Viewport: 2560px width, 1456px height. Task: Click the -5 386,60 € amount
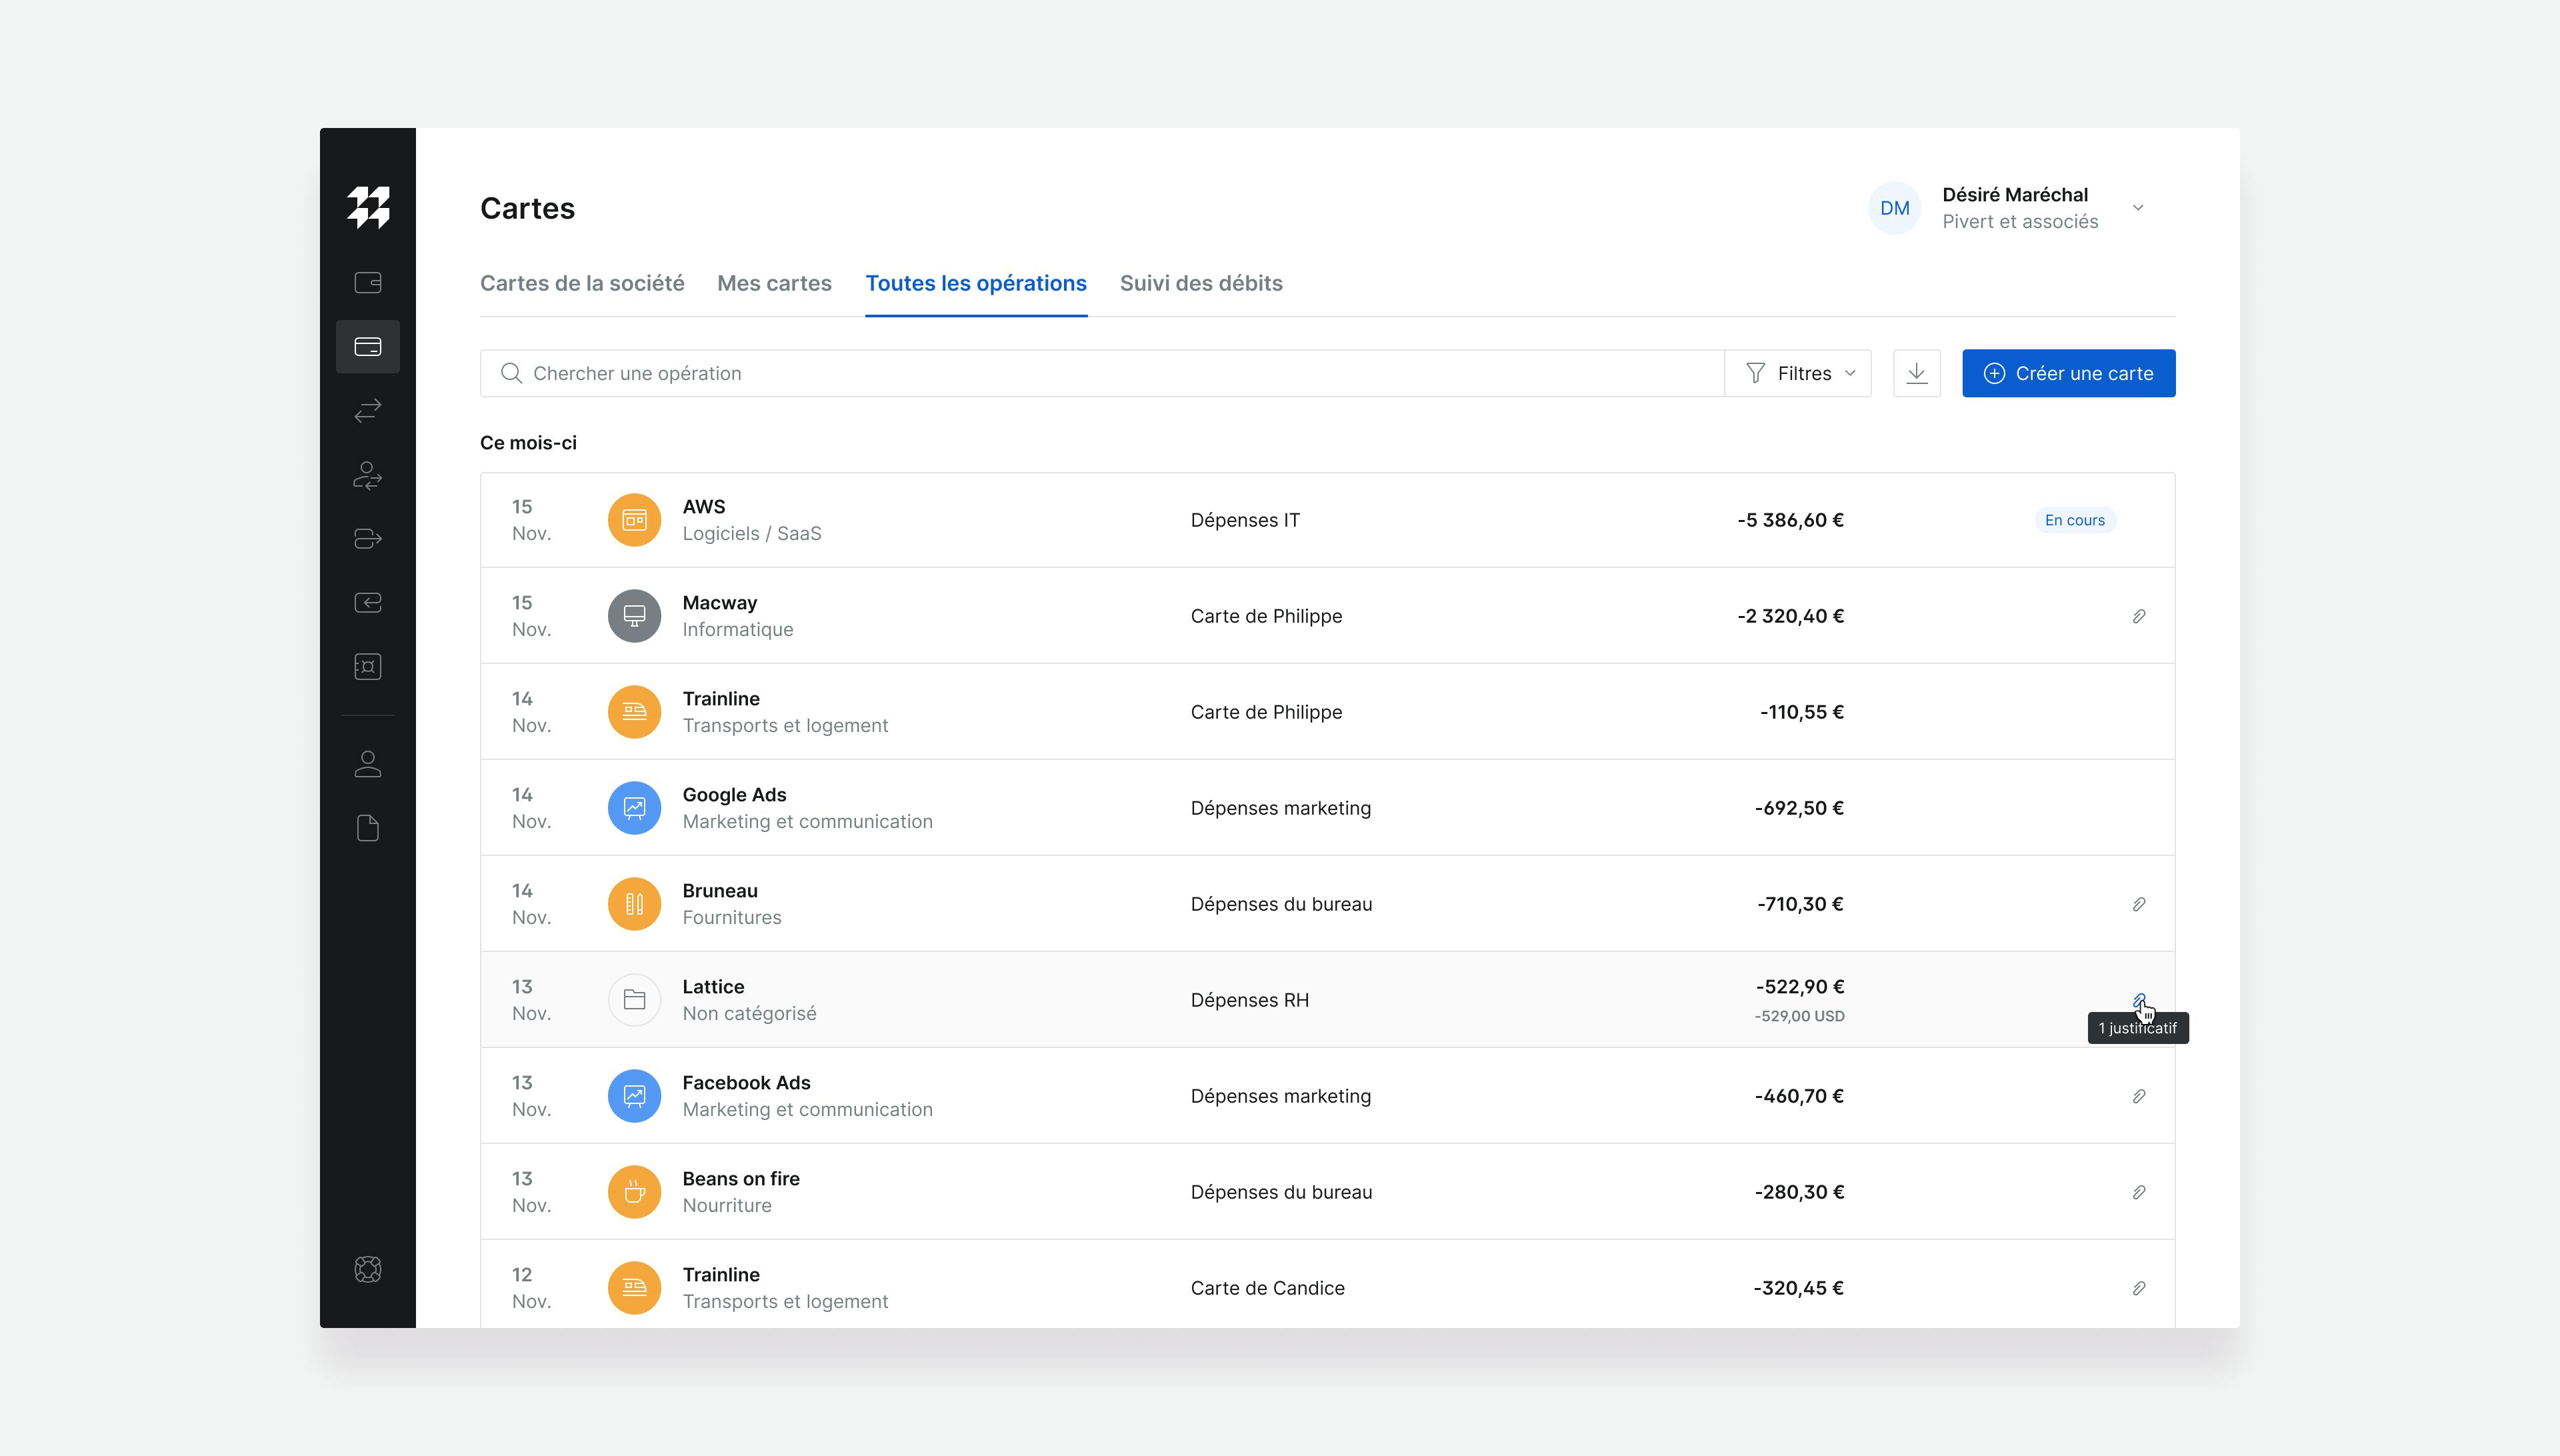click(1790, 520)
